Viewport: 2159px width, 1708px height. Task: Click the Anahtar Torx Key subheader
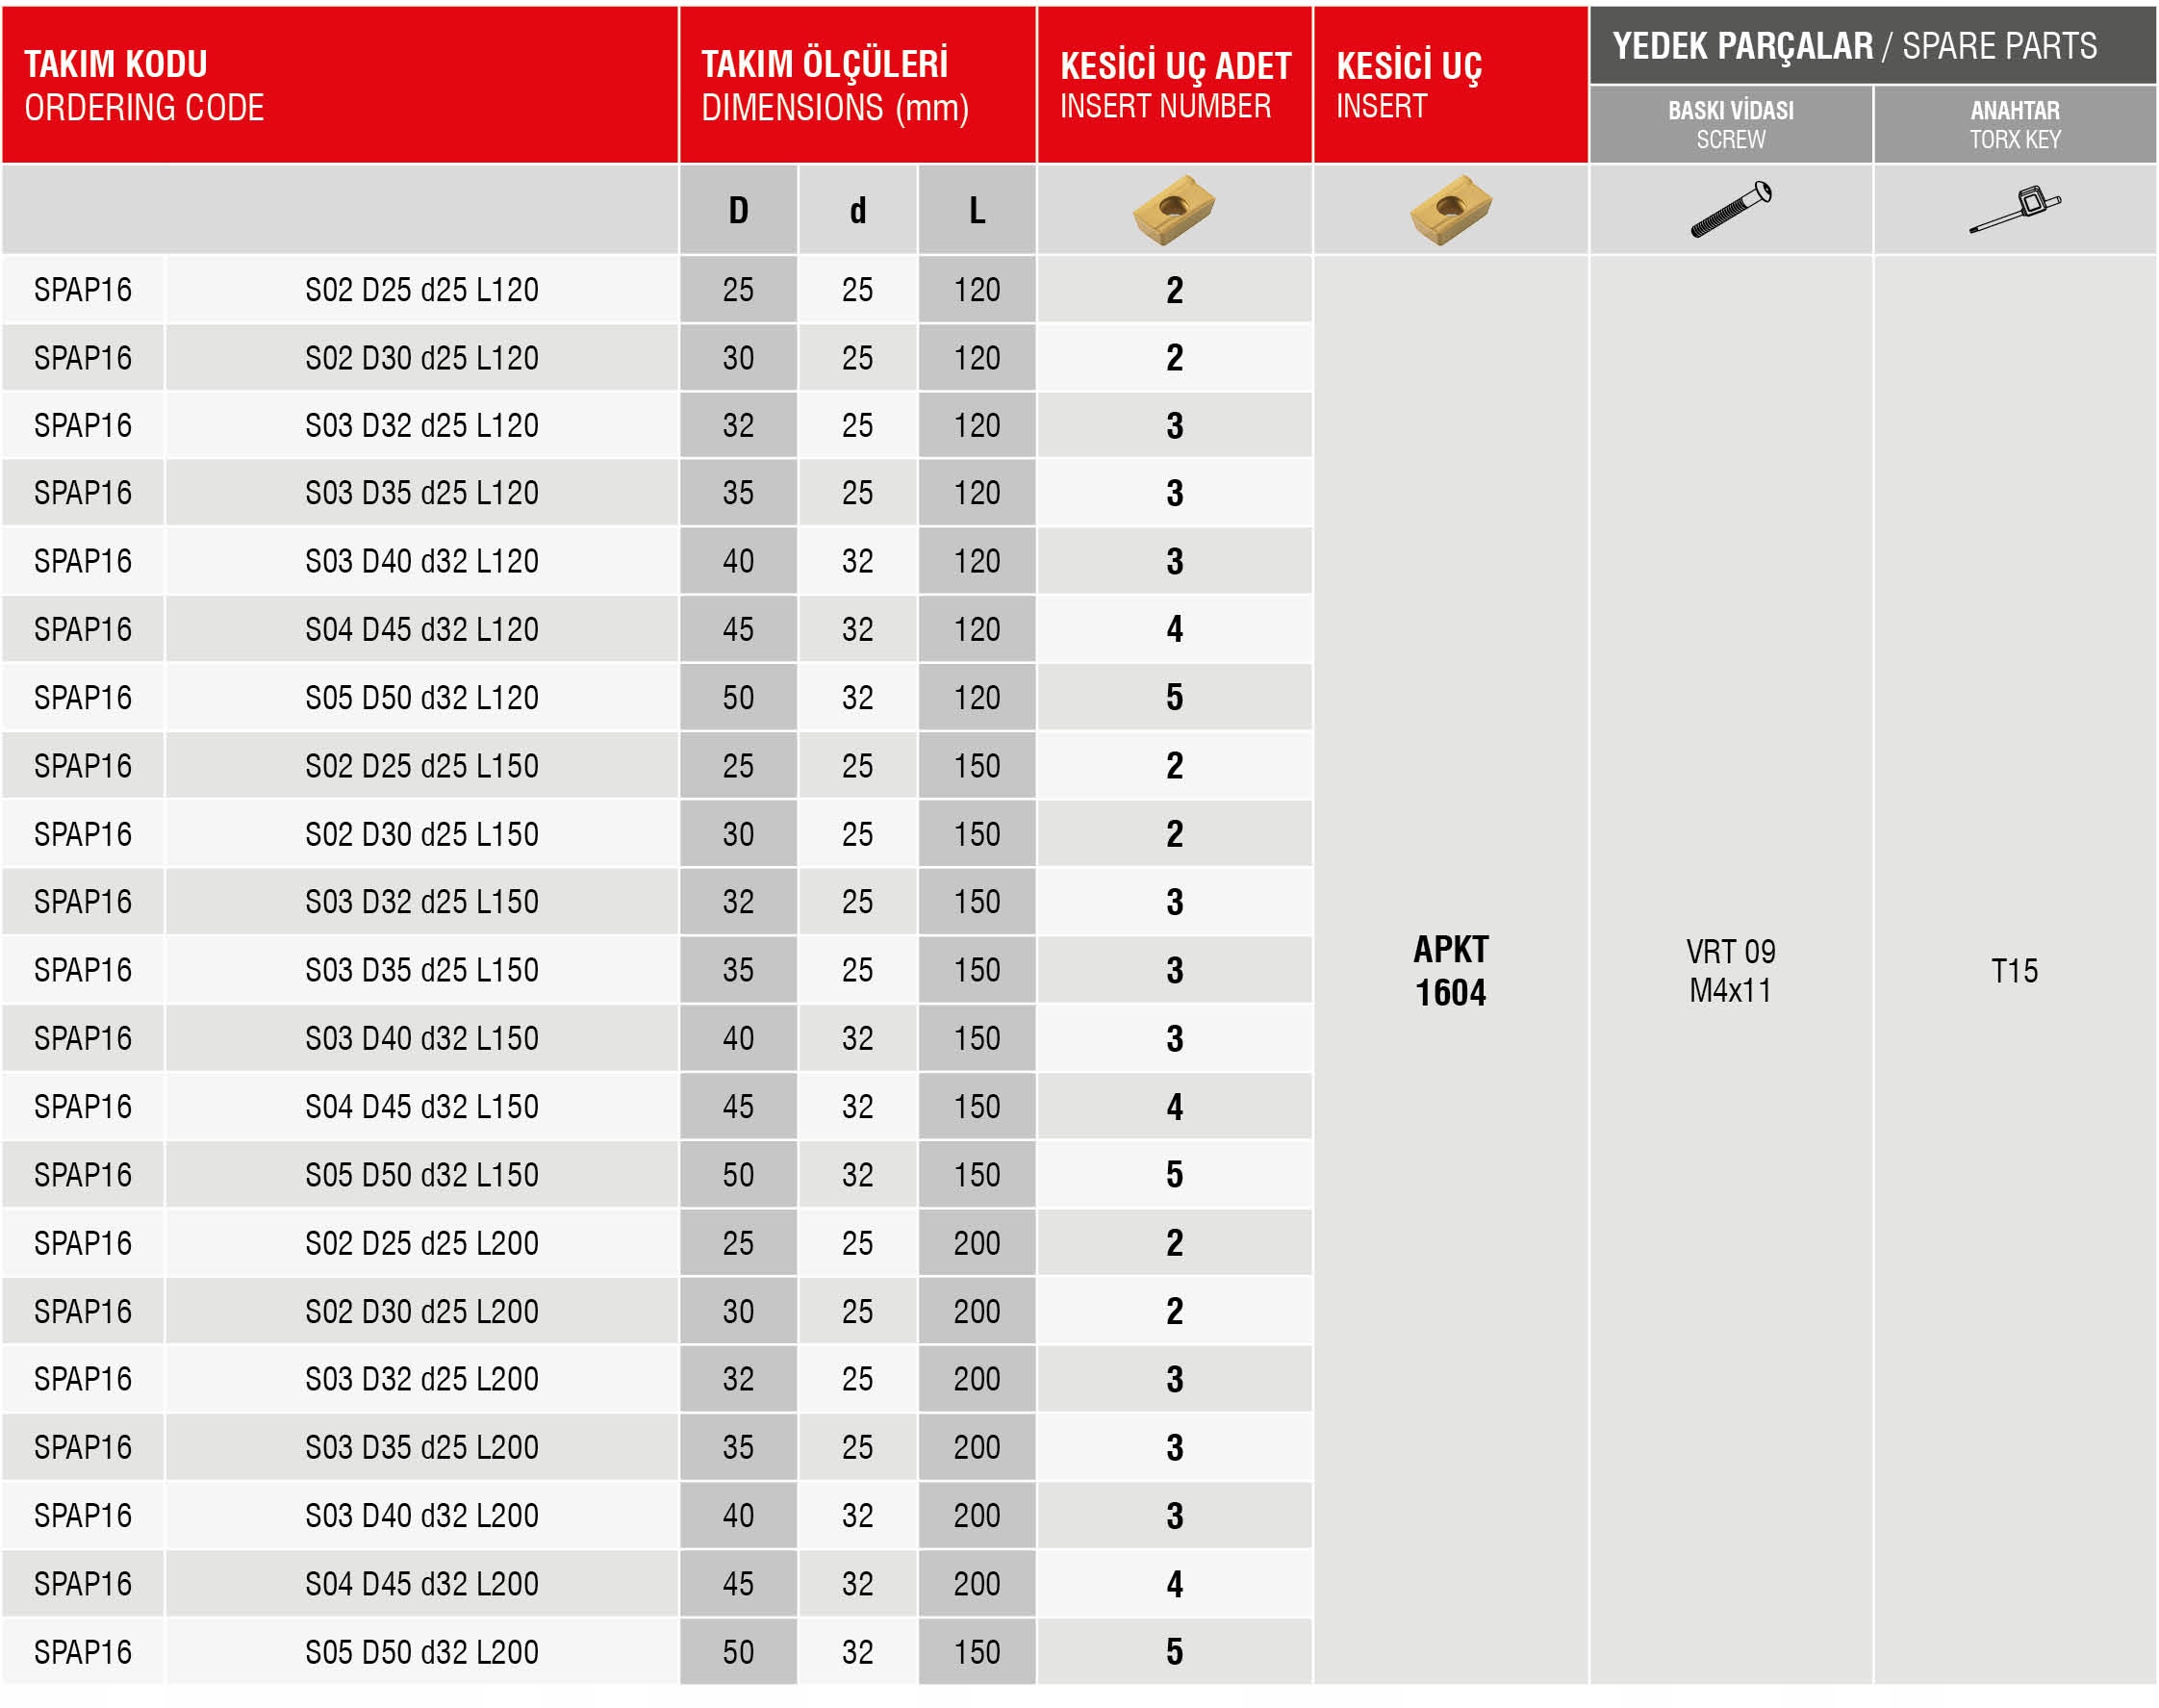(2014, 125)
